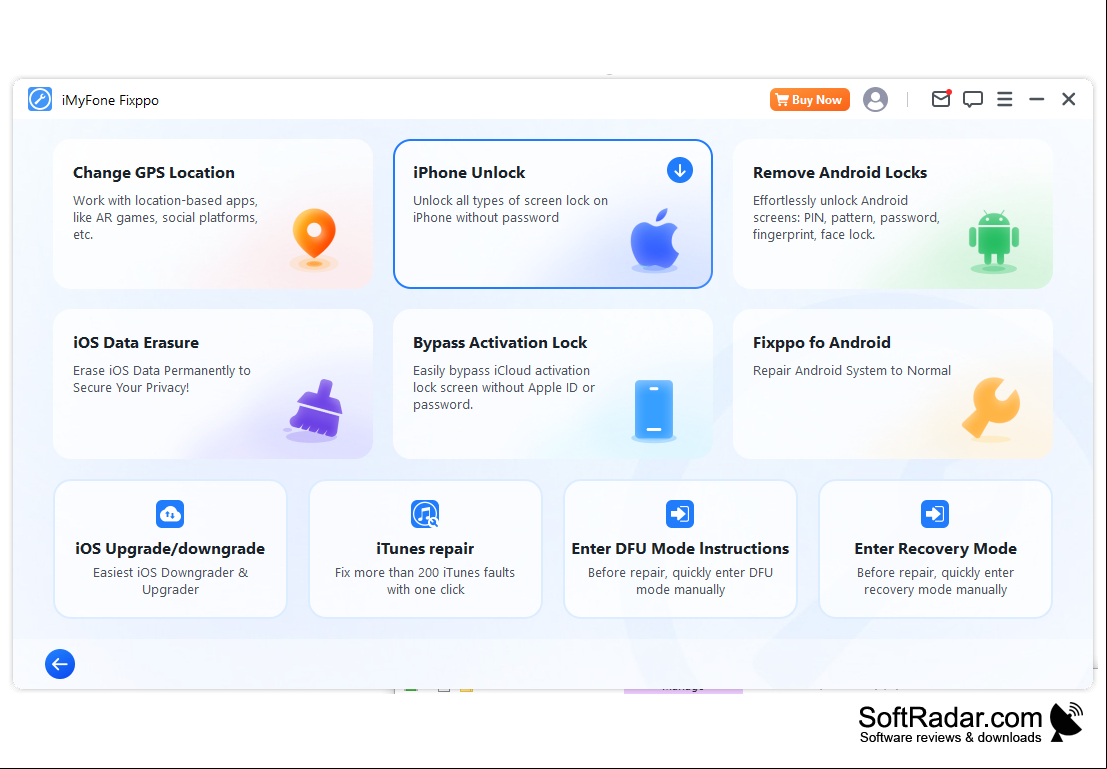Close the Fixppo window
Viewport: 1107px width, 769px height.
pyautogui.click(x=1069, y=100)
